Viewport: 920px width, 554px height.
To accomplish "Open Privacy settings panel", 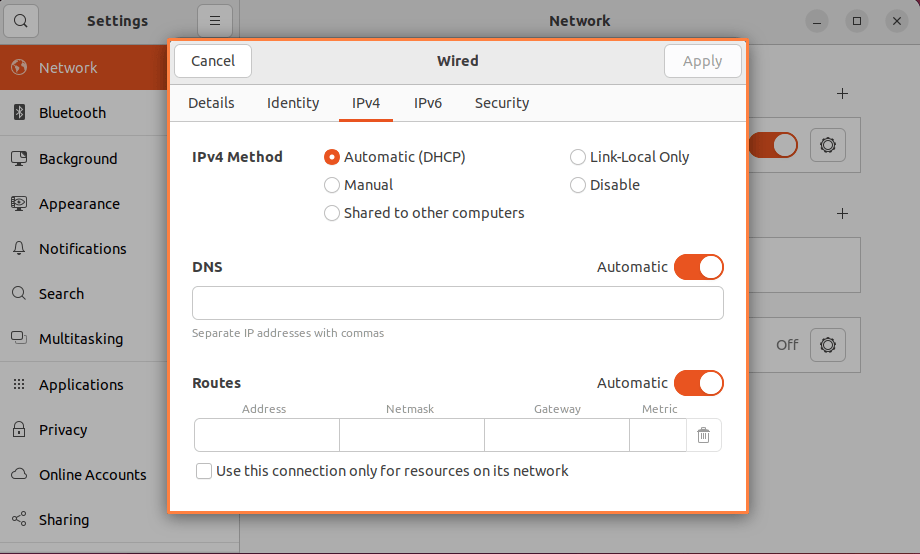I will (x=83, y=430).
